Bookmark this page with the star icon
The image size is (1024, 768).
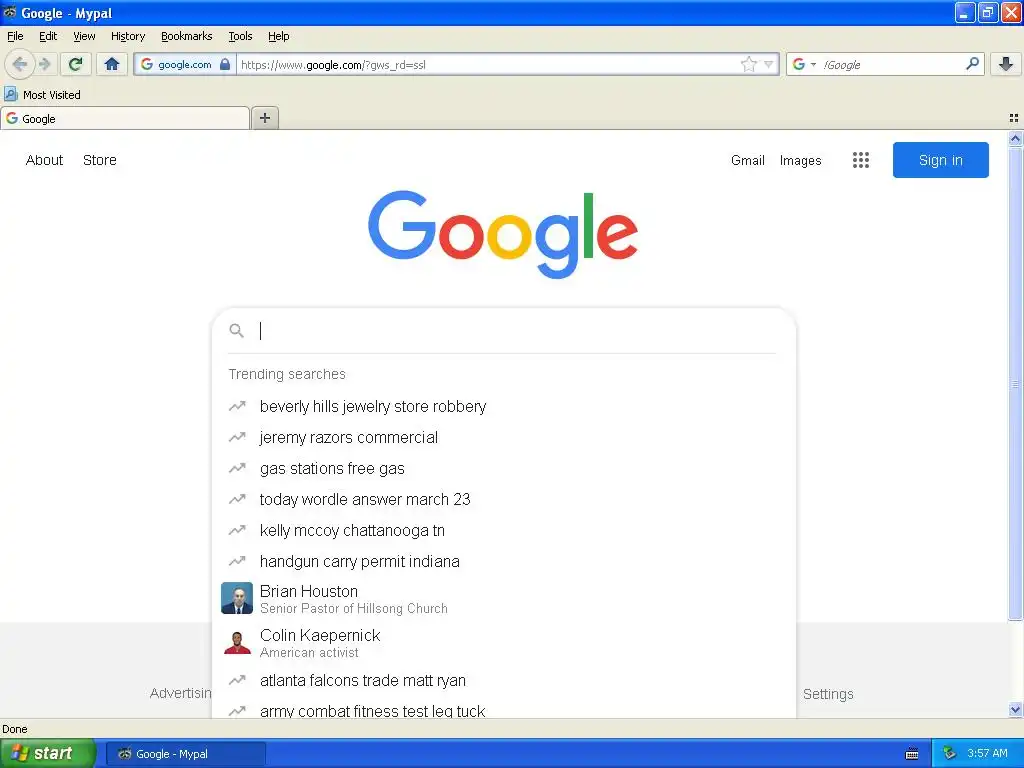pos(748,64)
